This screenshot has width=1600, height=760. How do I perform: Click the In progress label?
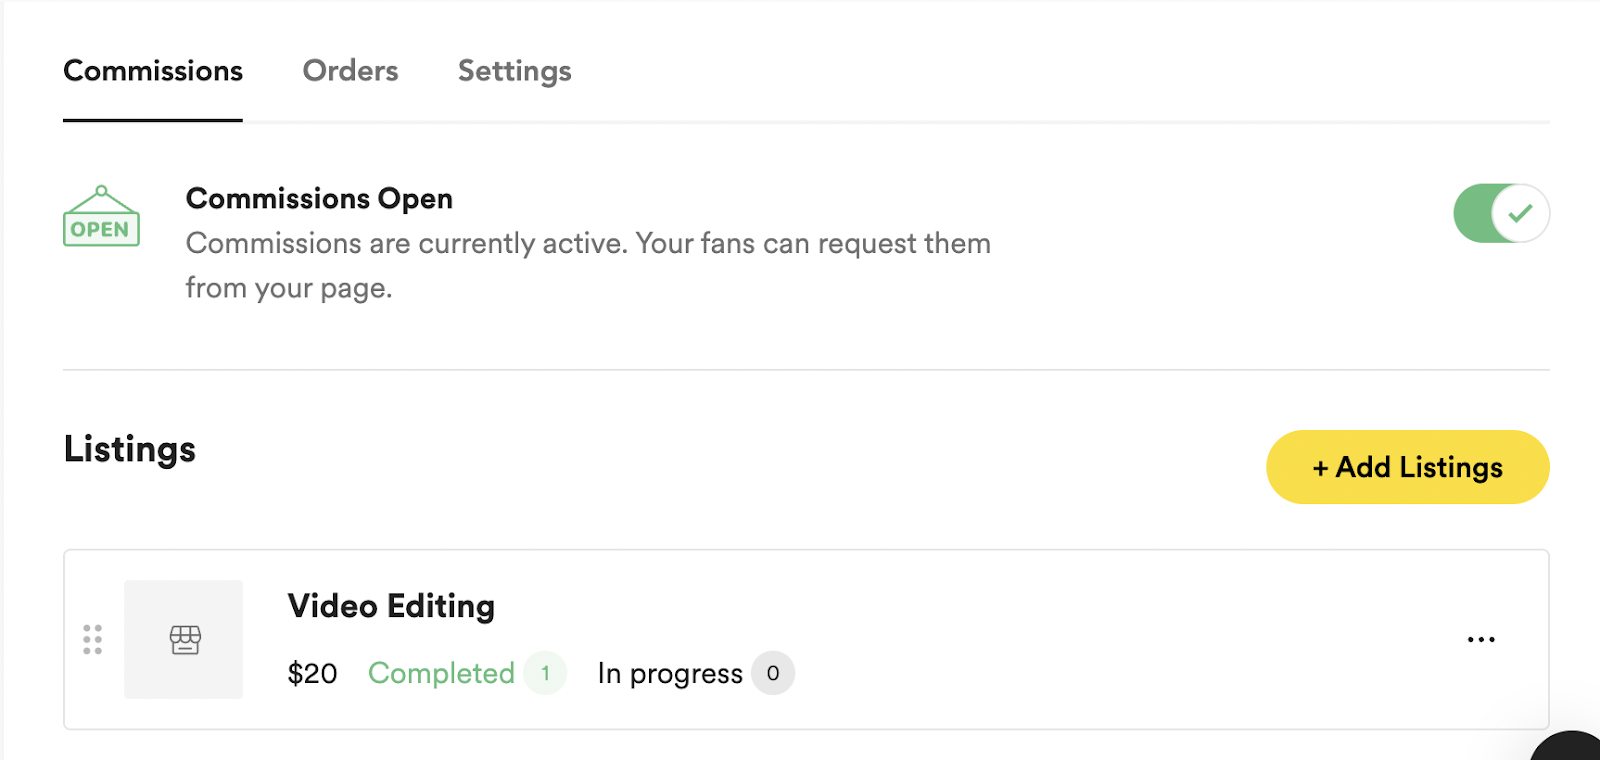pyautogui.click(x=670, y=673)
